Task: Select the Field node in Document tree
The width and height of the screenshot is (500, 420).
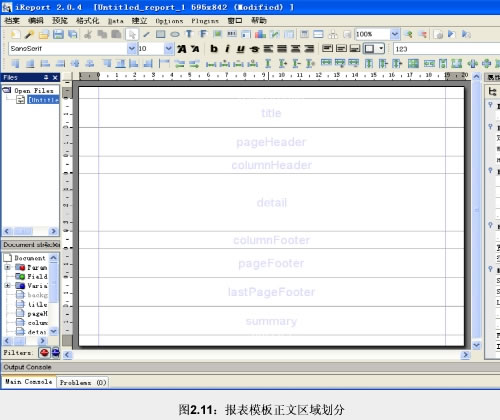Action: 37,276
